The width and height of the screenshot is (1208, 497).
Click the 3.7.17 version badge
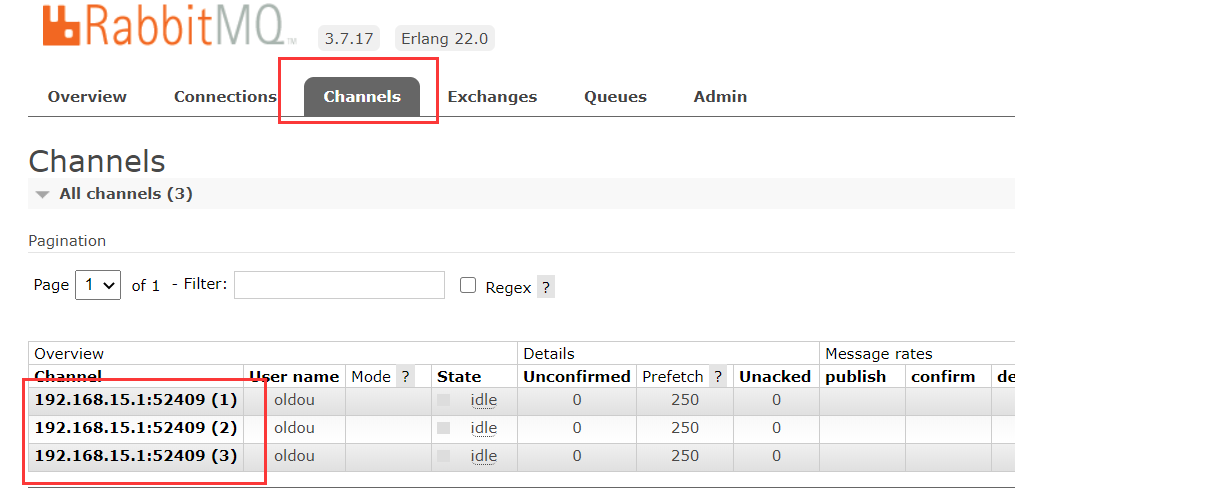point(350,39)
